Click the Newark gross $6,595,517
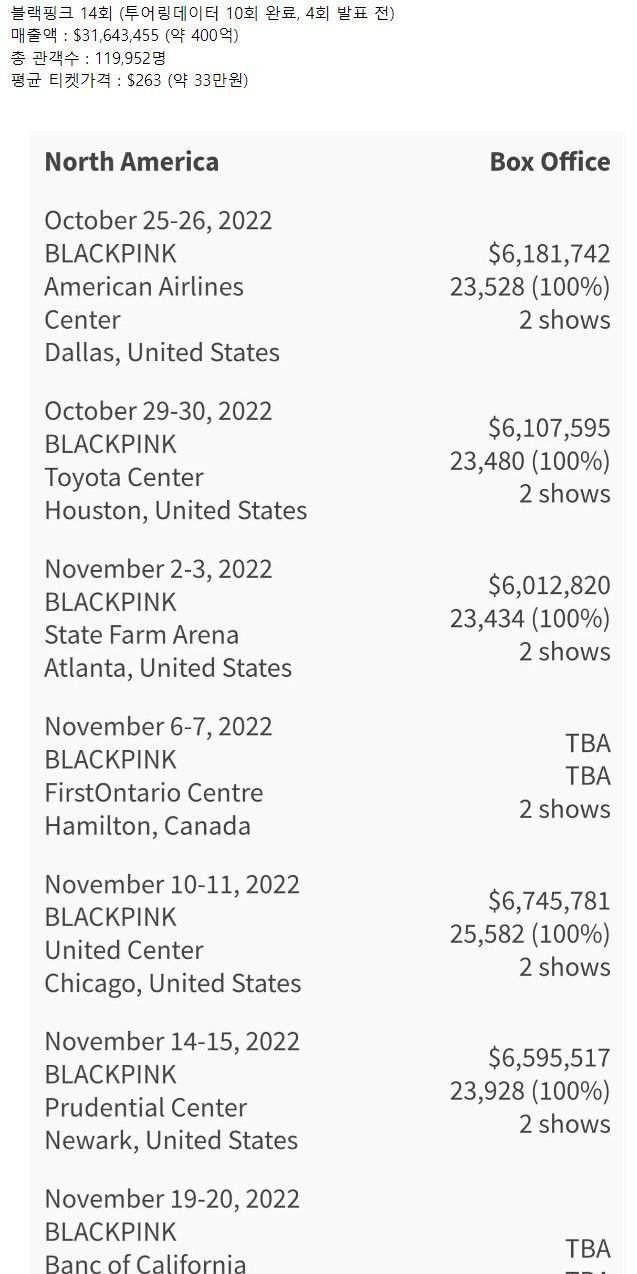637x1274 pixels. tap(549, 1058)
